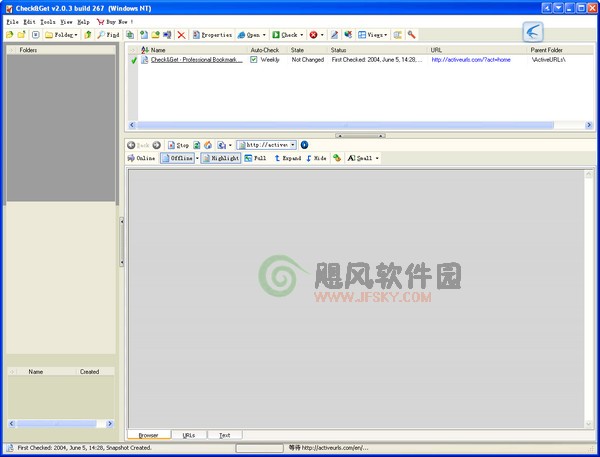Open Check&Get Professional Bookmark entry
Screen dimensions: 600x457
197,60
